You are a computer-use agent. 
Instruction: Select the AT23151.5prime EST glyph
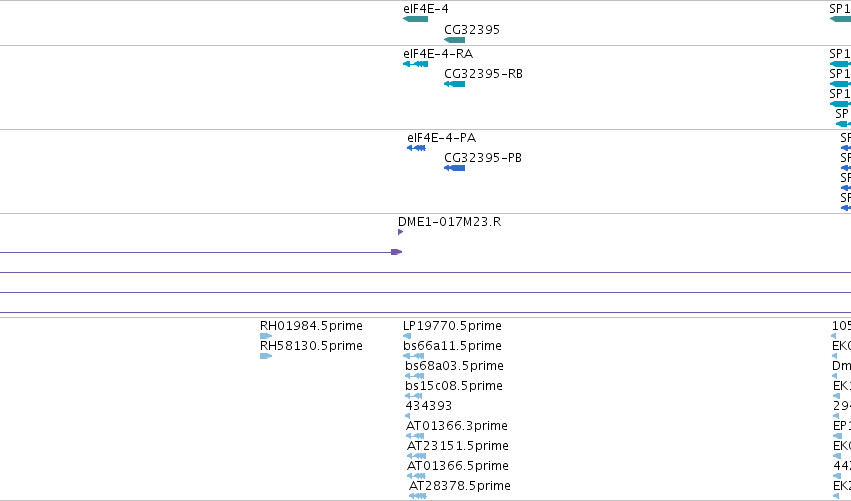pos(416,456)
